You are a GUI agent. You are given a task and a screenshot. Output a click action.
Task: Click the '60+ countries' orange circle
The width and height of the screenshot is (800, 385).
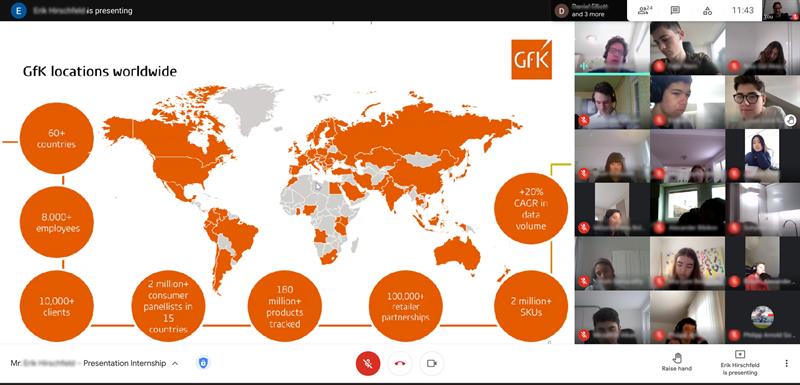(x=57, y=139)
